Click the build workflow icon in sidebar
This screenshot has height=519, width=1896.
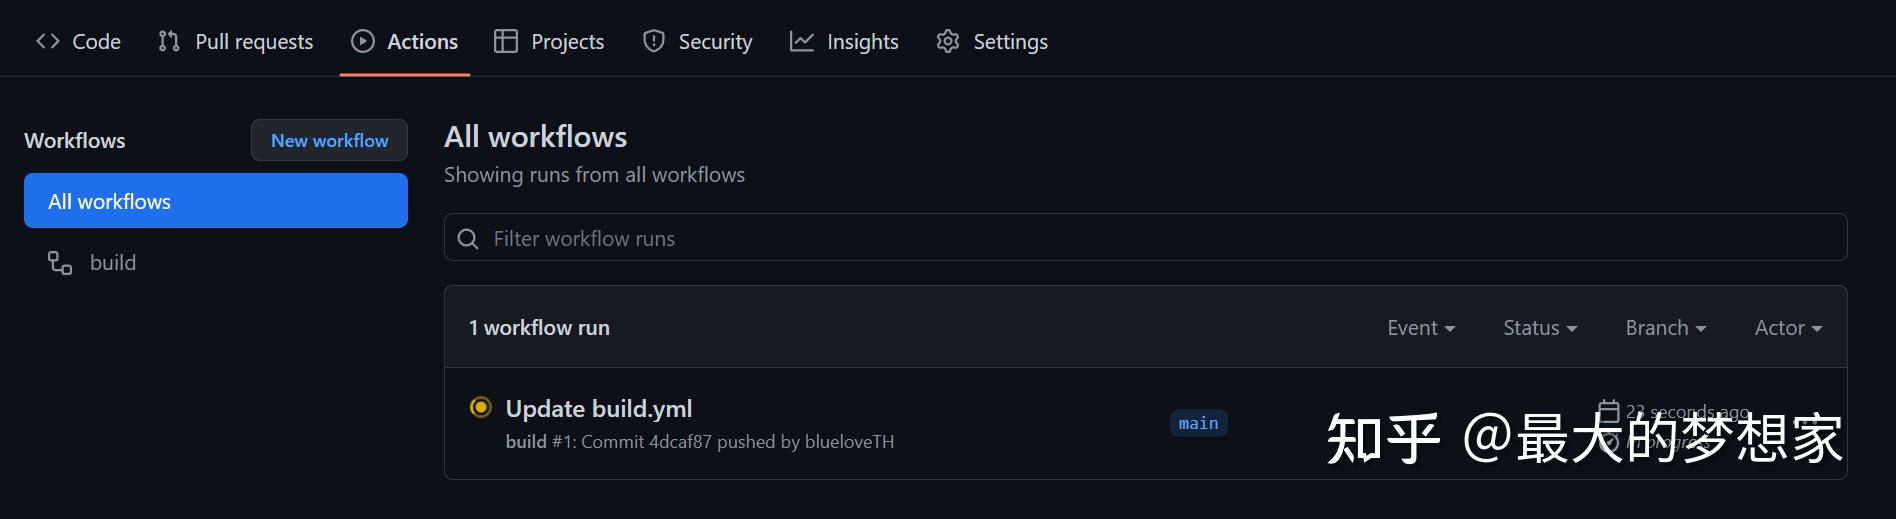pyautogui.click(x=60, y=263)
